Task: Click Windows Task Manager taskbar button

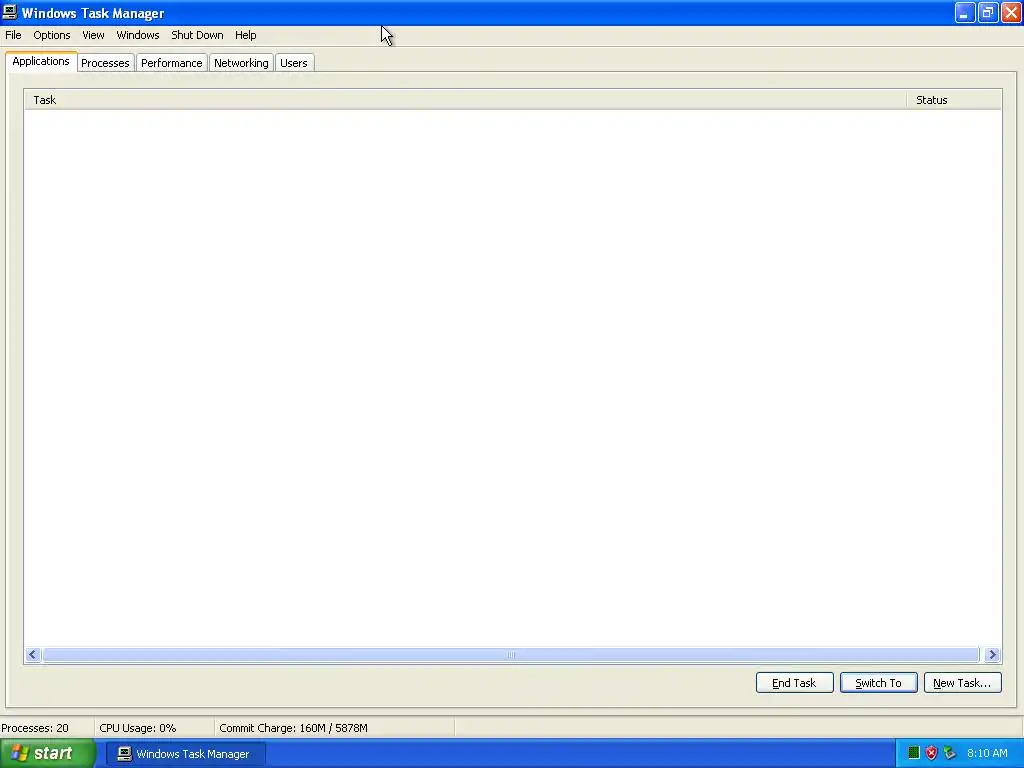Action: [186, 754]
